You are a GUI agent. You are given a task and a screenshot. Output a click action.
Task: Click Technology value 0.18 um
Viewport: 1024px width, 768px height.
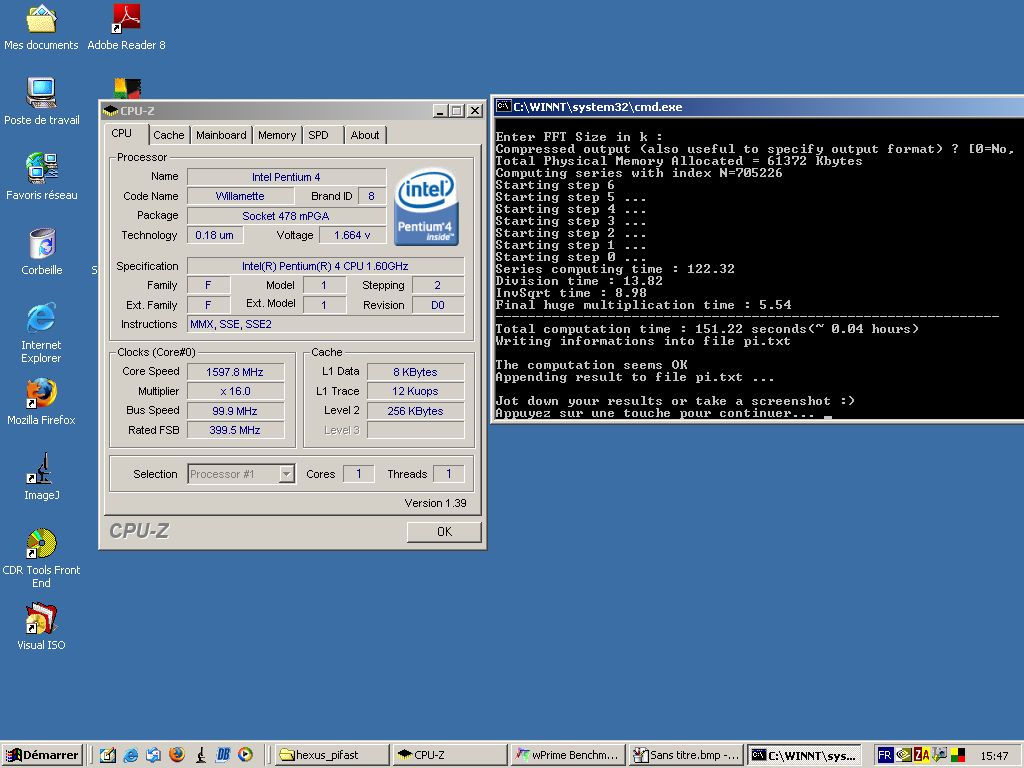tap(215, 235)
